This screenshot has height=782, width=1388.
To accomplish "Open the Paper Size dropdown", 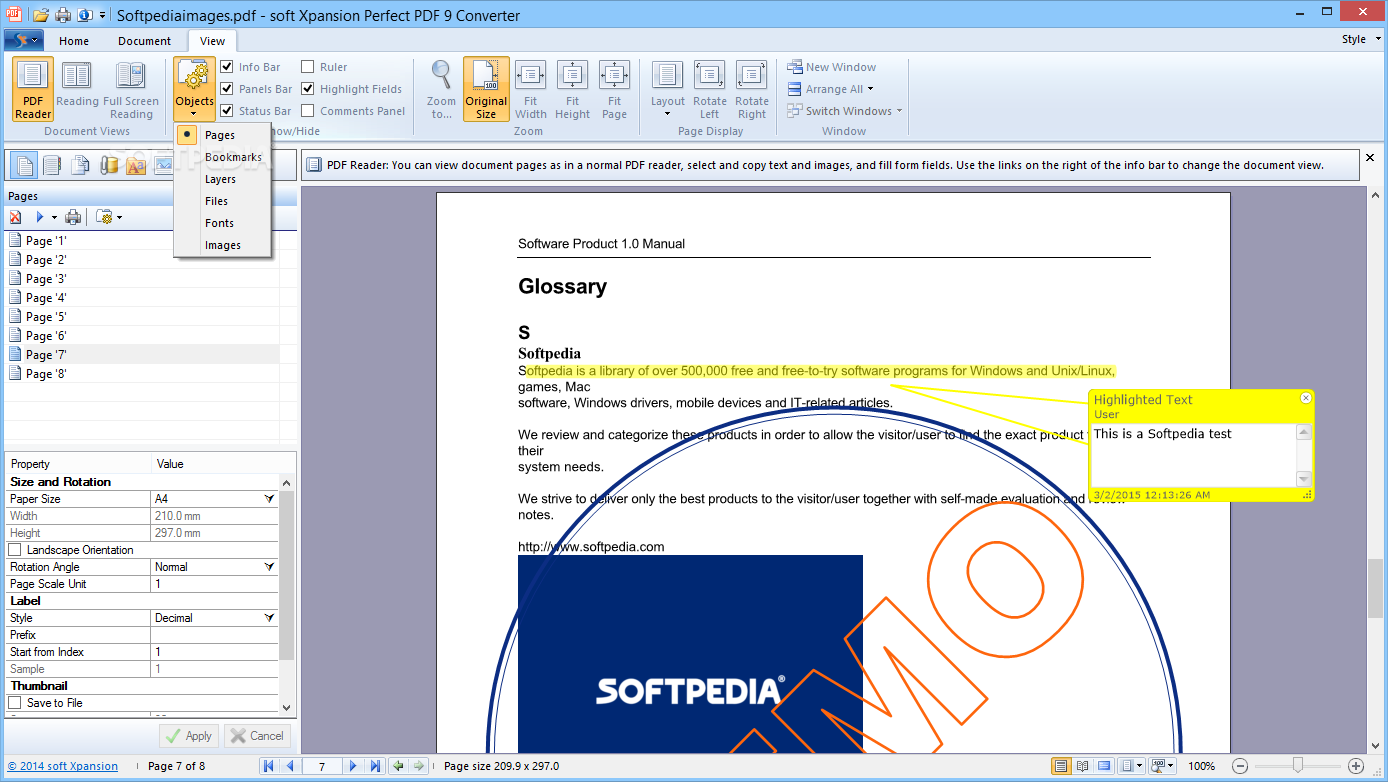I will click(269, 498).
